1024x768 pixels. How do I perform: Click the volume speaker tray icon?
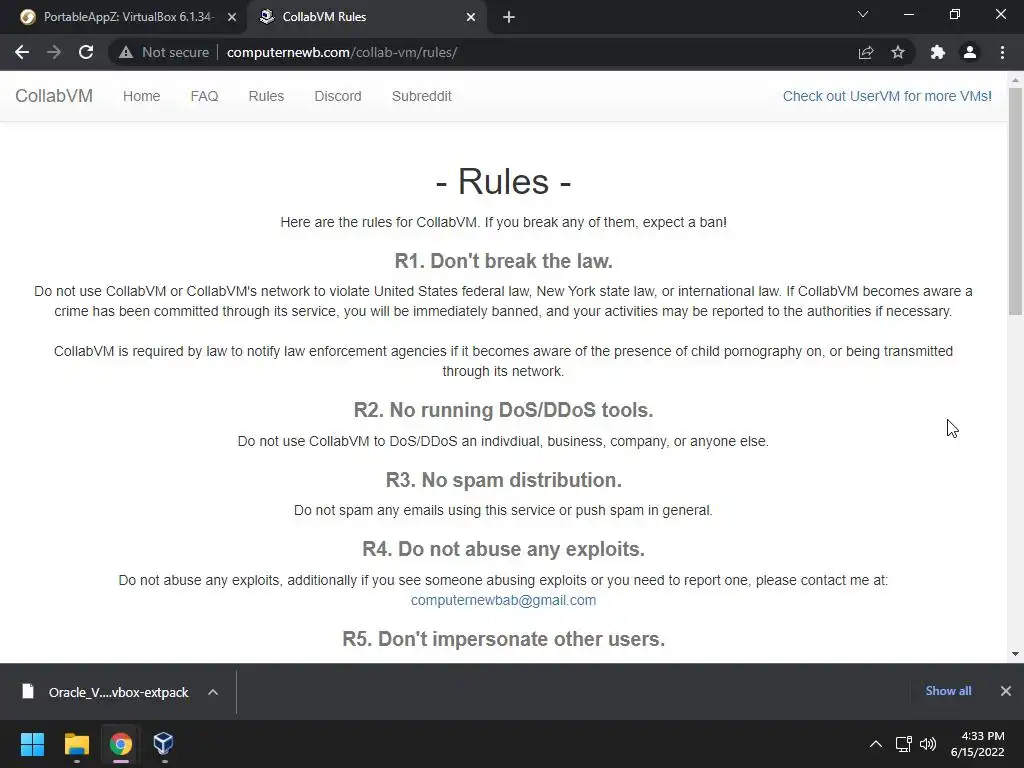click(928, 744)
